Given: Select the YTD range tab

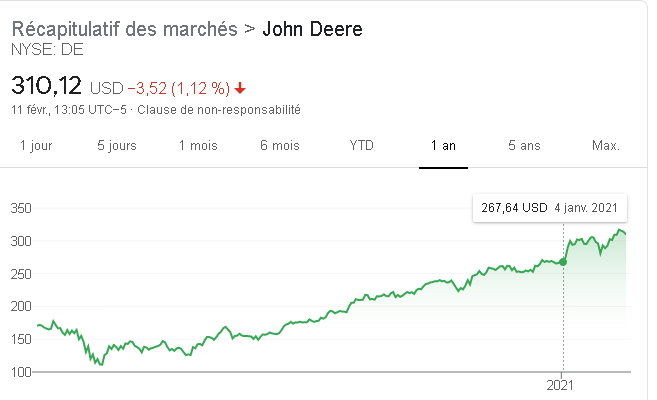Looking at the screenshot, I should click(x=361, y=146).
